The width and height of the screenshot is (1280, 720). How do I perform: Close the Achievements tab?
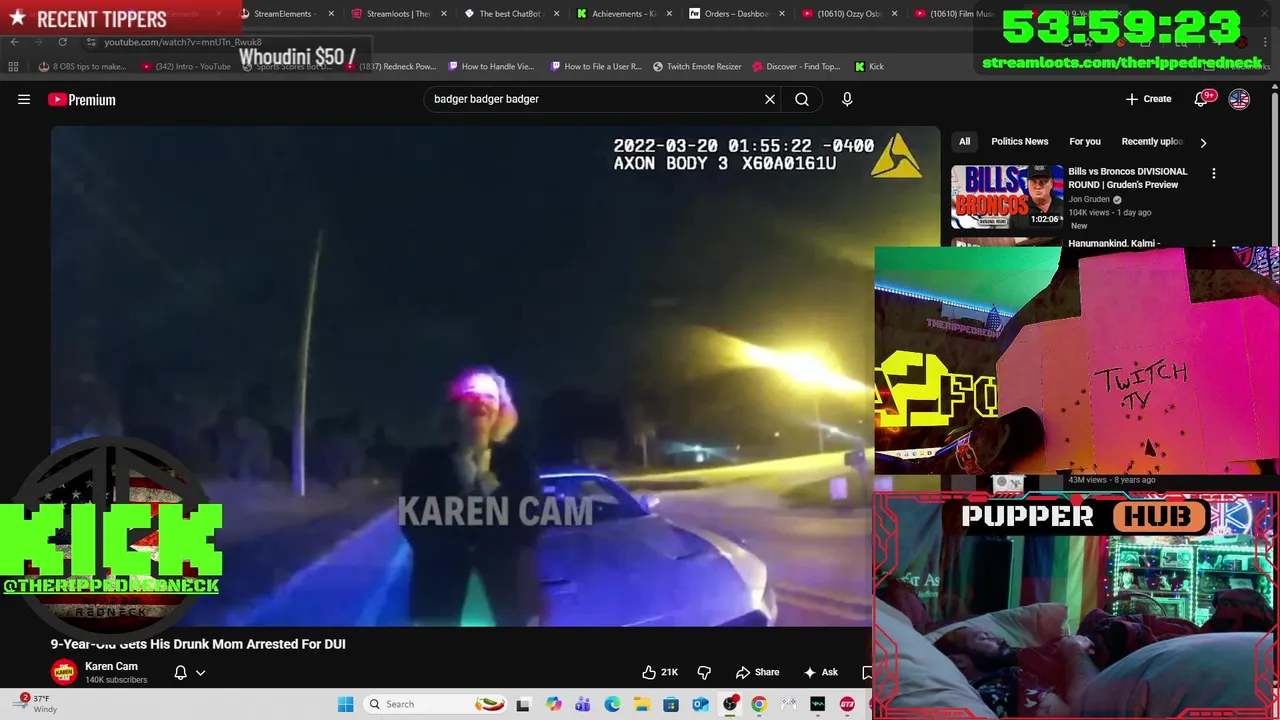click(668, 14)
